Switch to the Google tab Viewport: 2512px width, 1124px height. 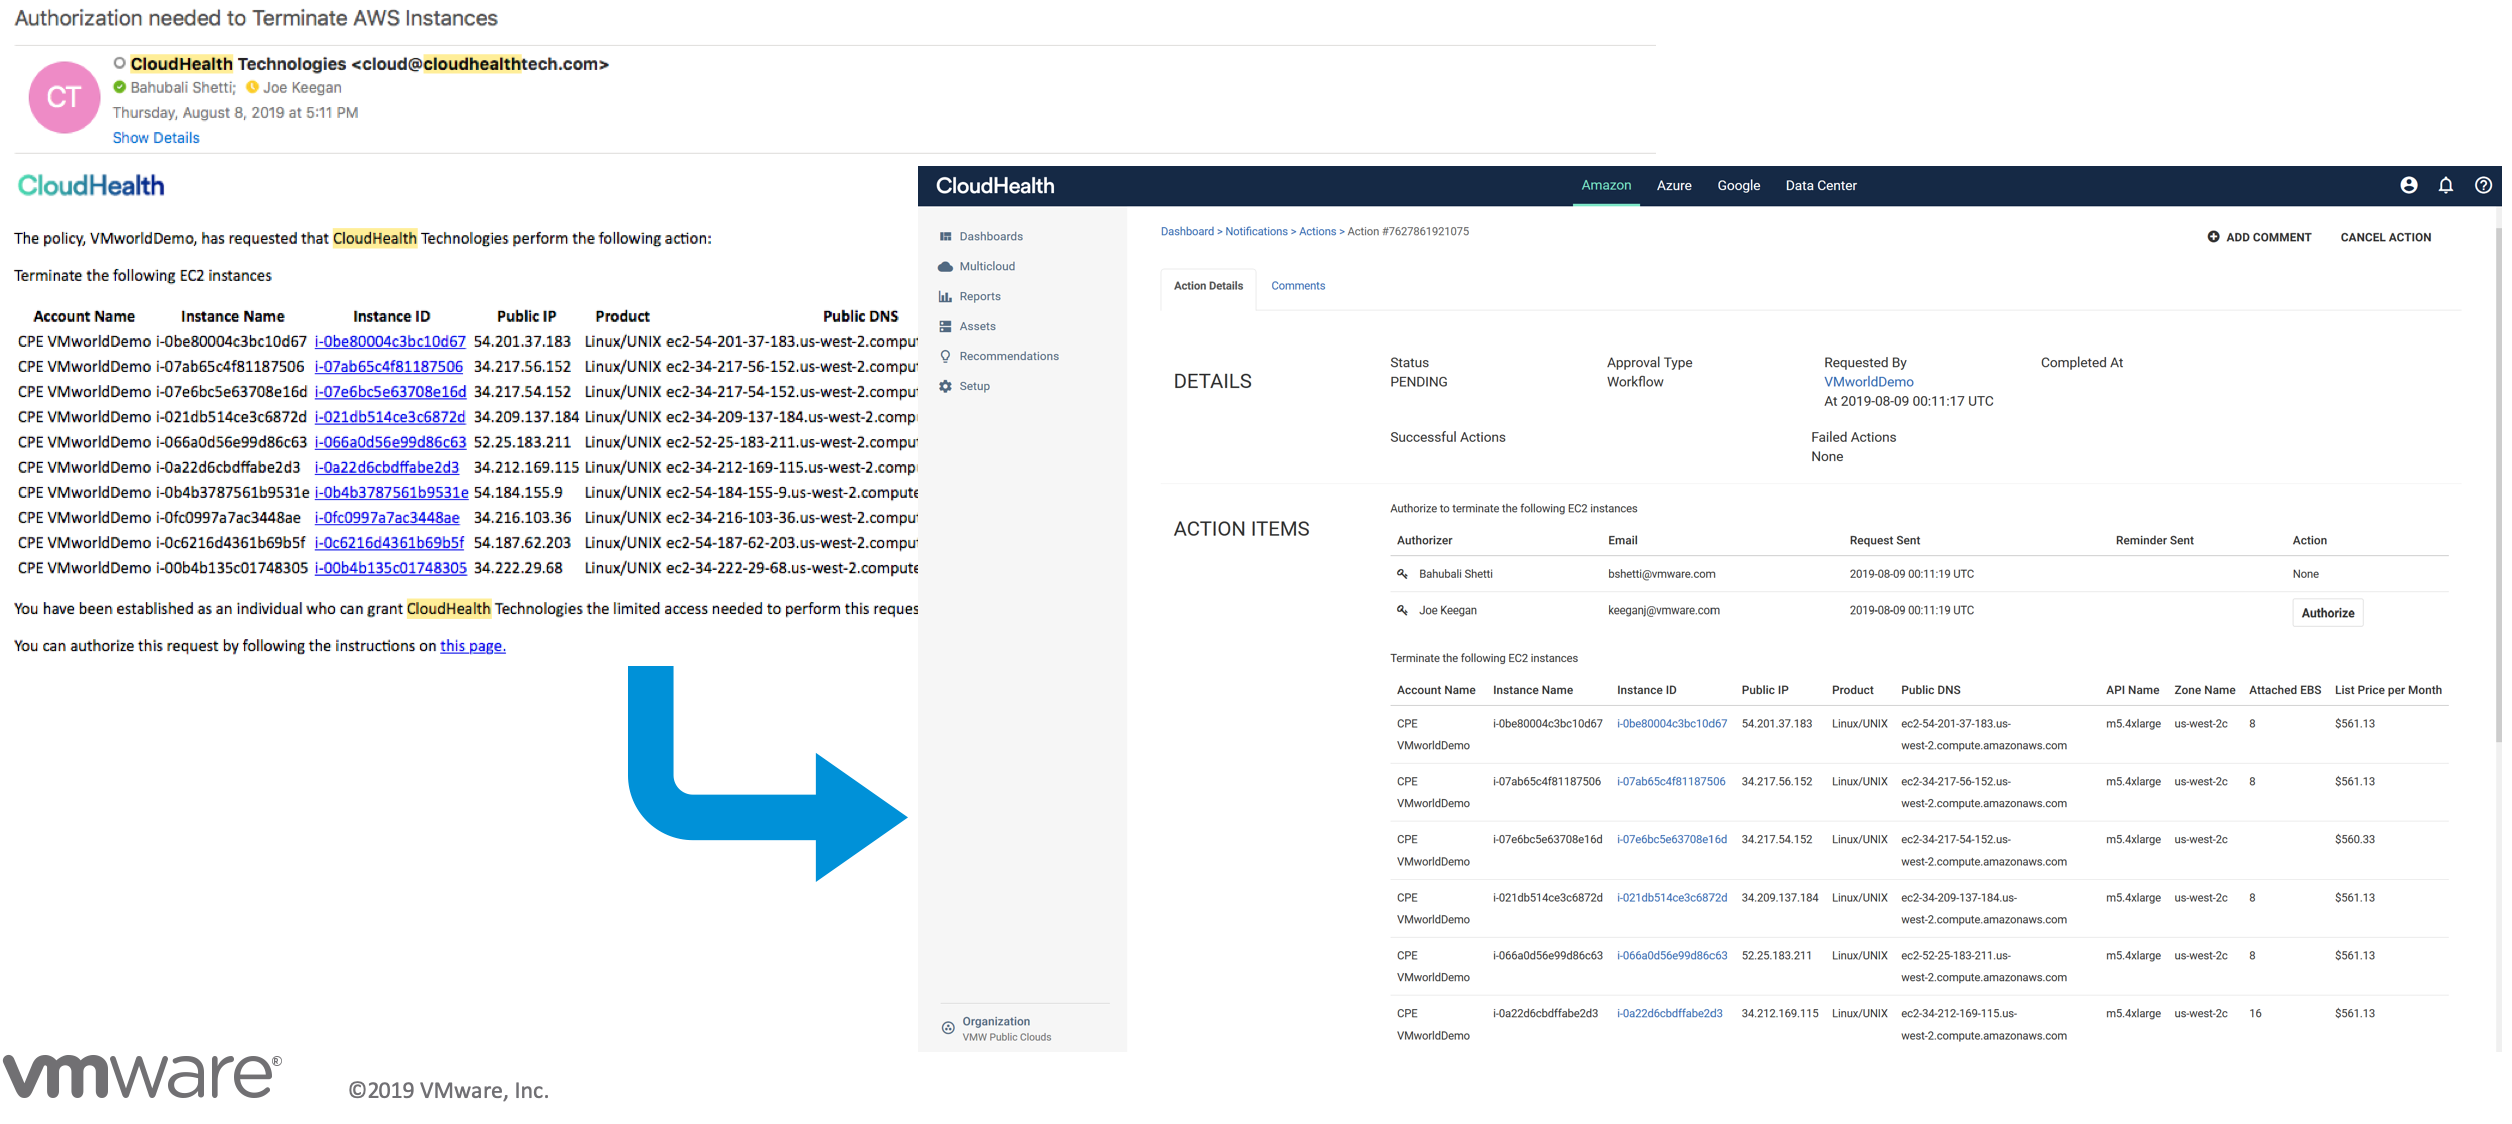coord(1738,186)
